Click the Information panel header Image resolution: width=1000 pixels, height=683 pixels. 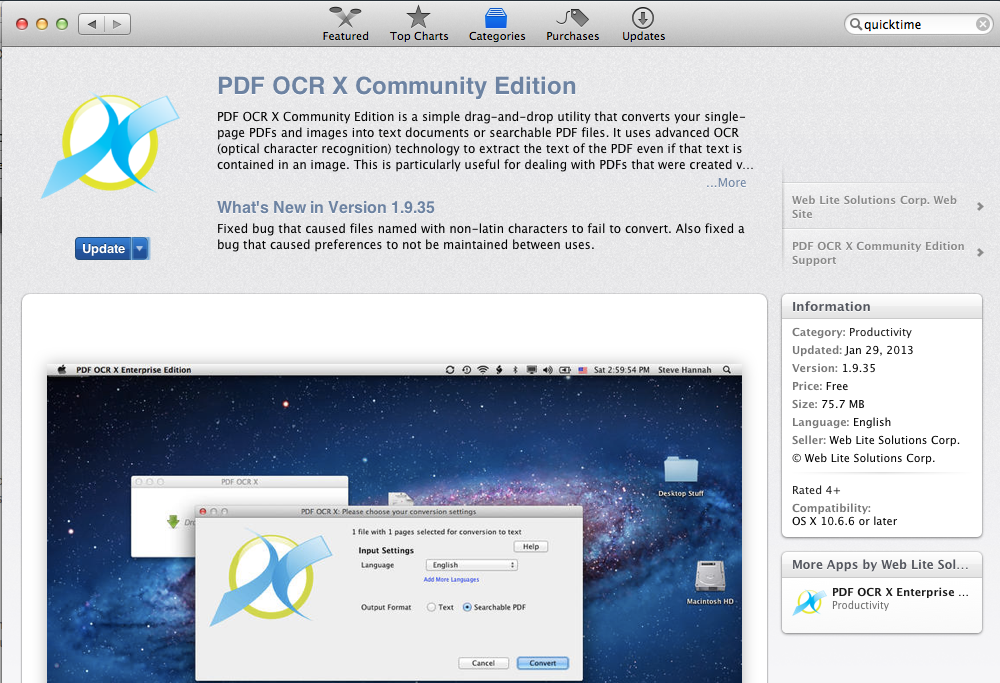pyautogui.click(x=881, y=307)
